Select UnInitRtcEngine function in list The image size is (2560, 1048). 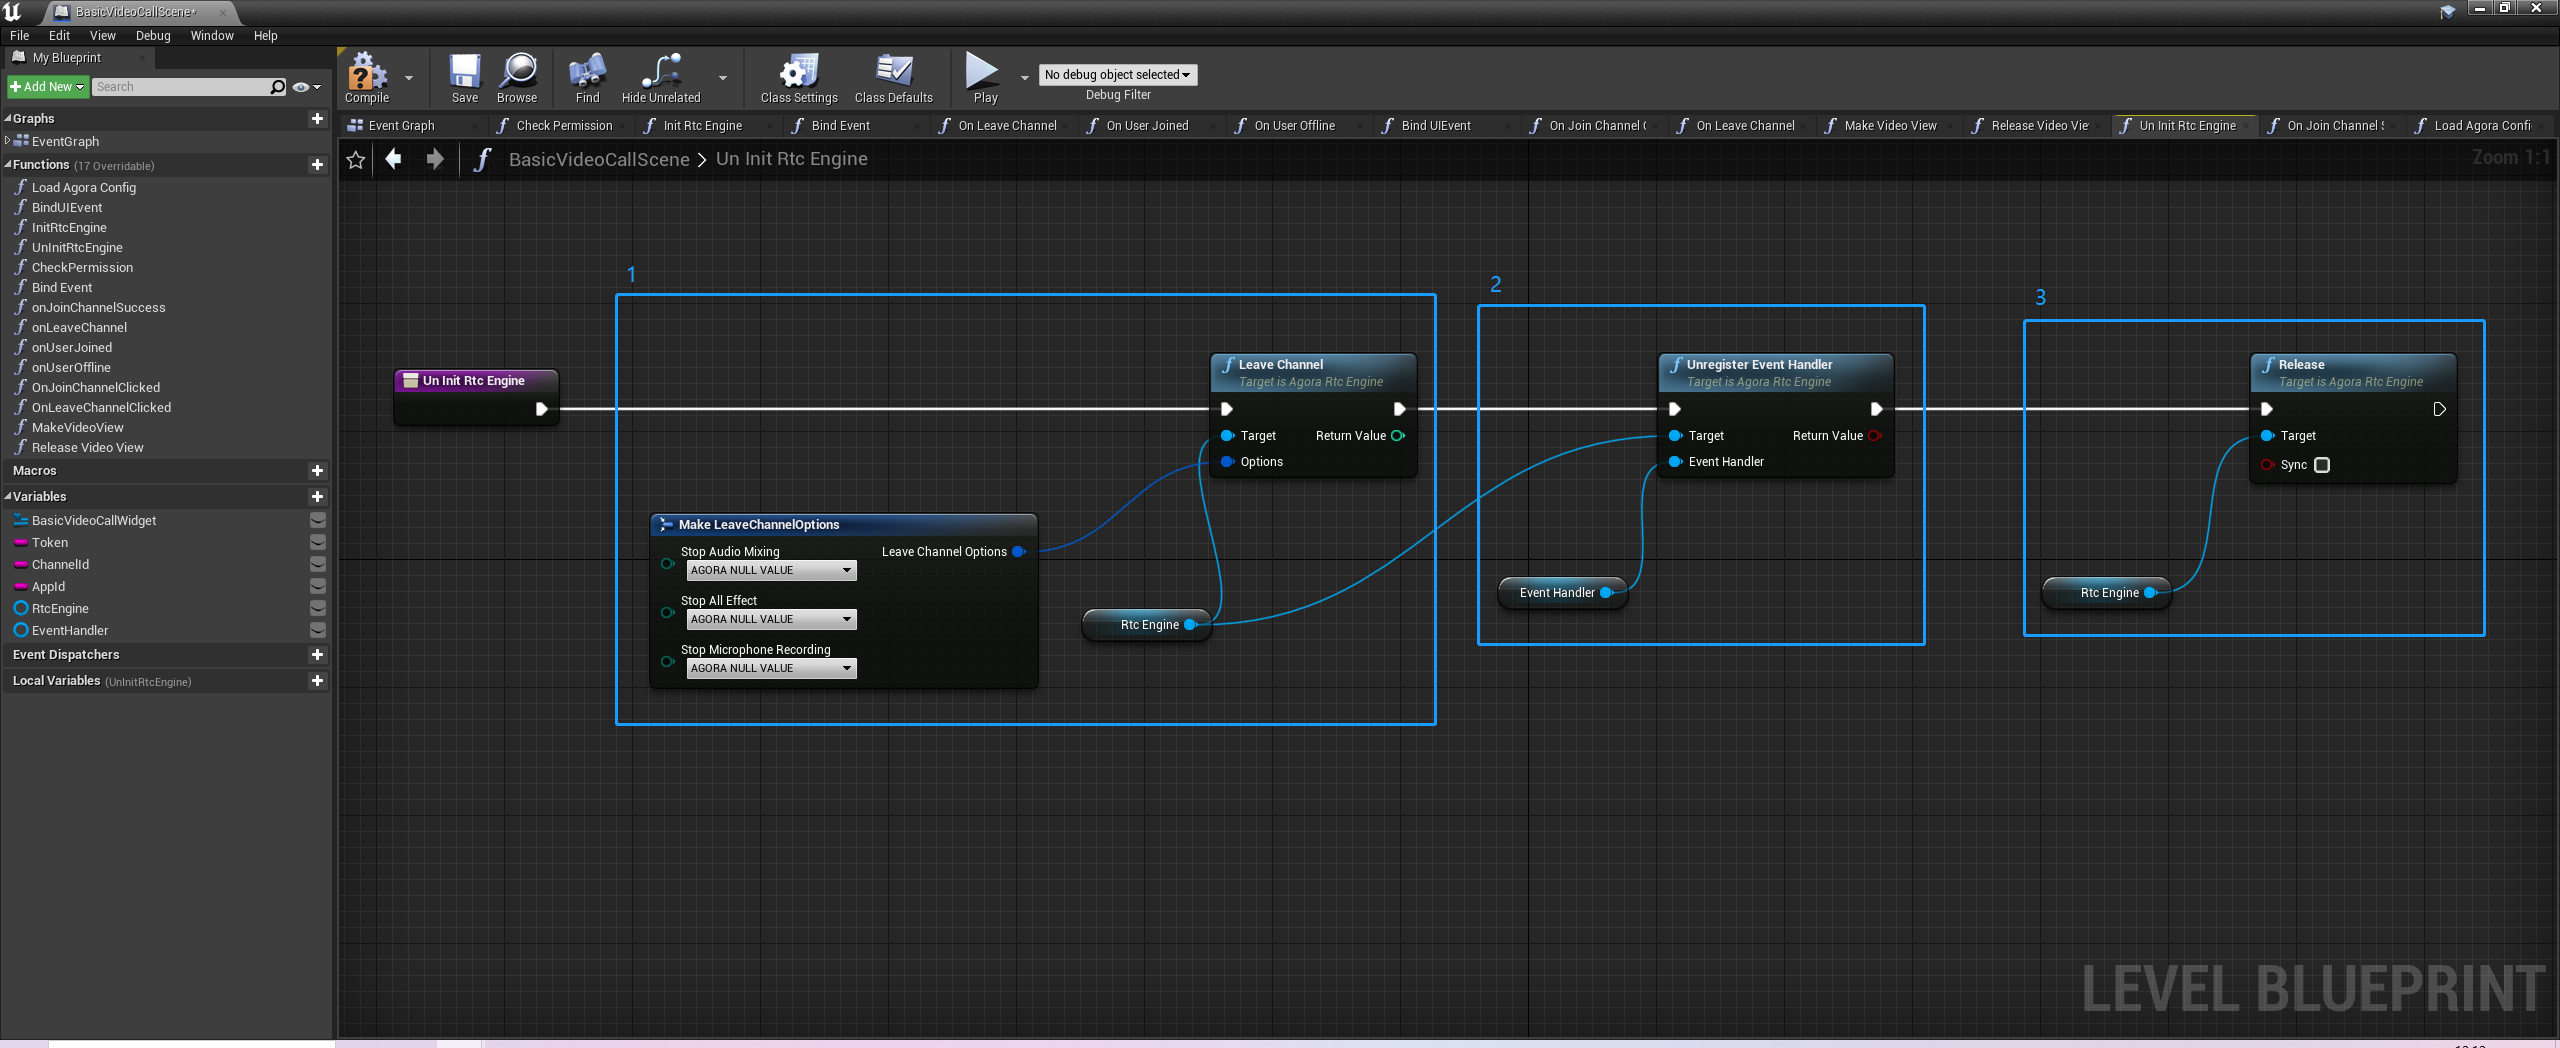tap(77, 247)
